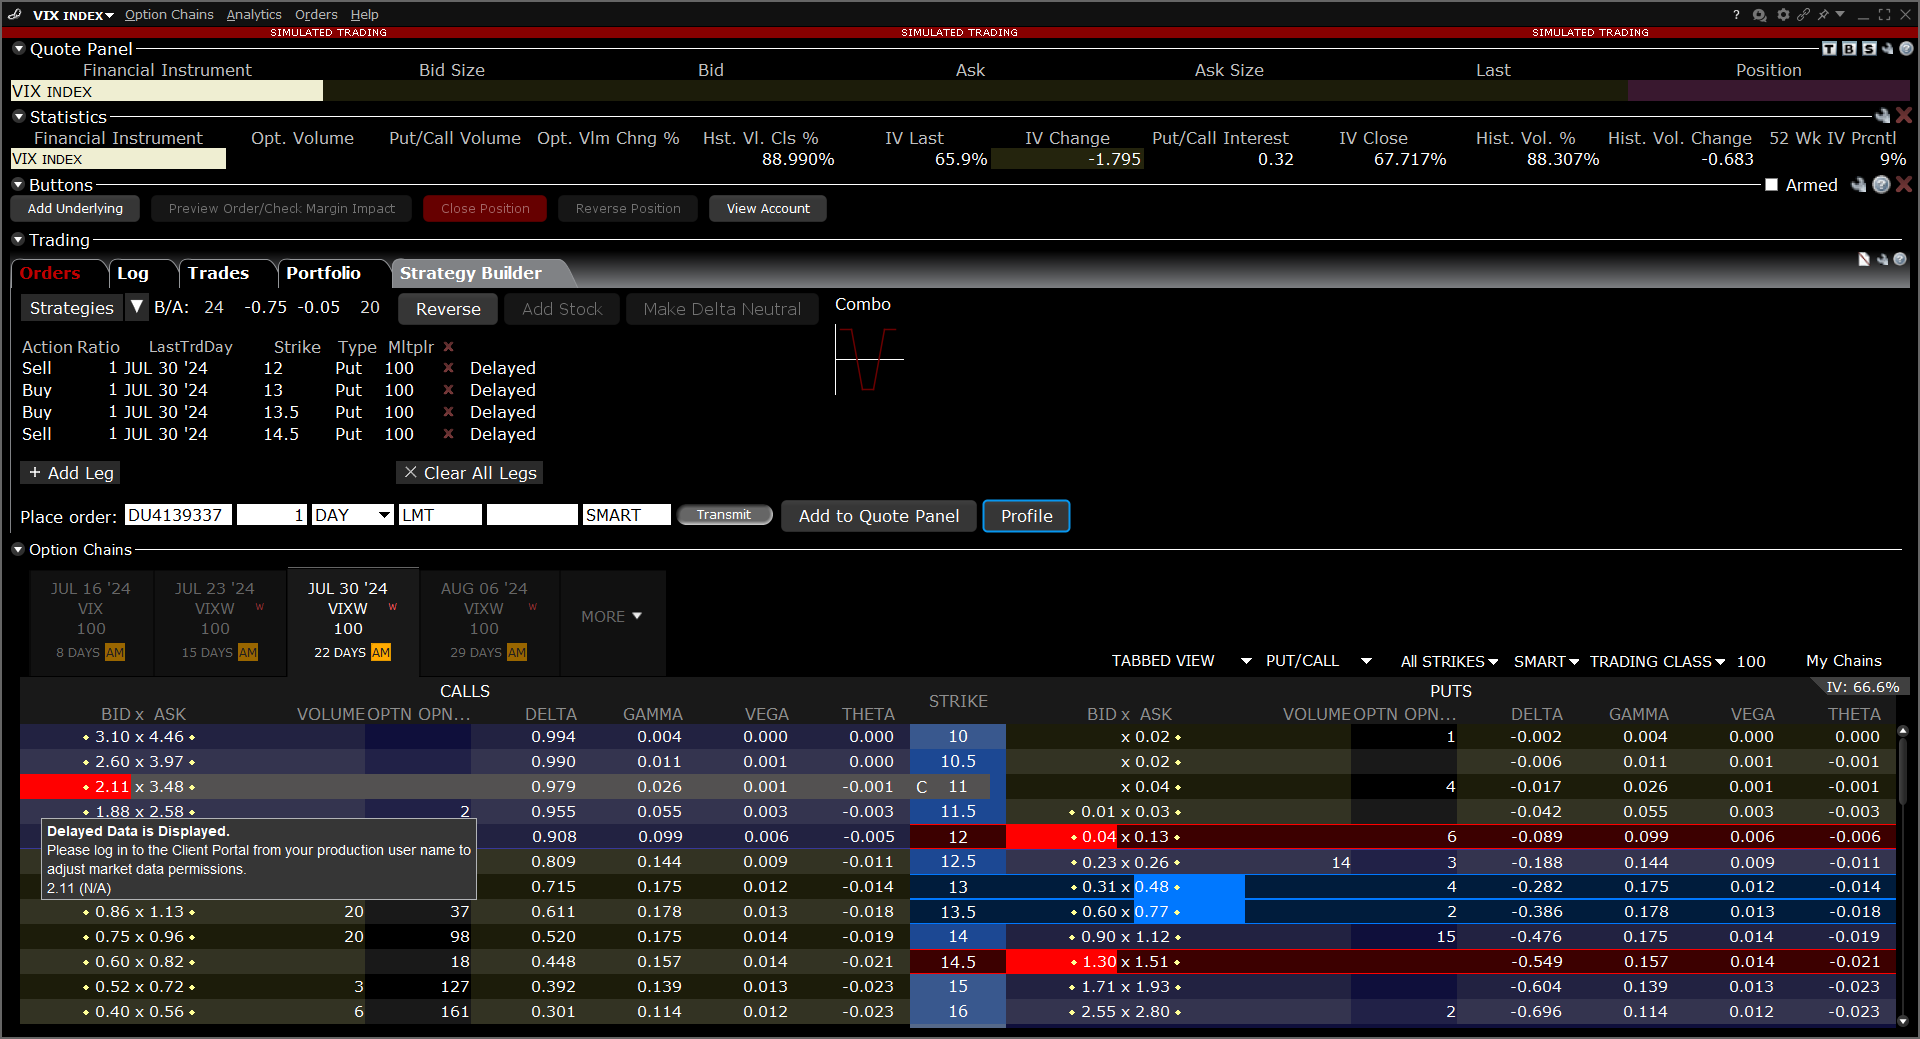Remove the Sell 12 Put leg

click(448, 368)
